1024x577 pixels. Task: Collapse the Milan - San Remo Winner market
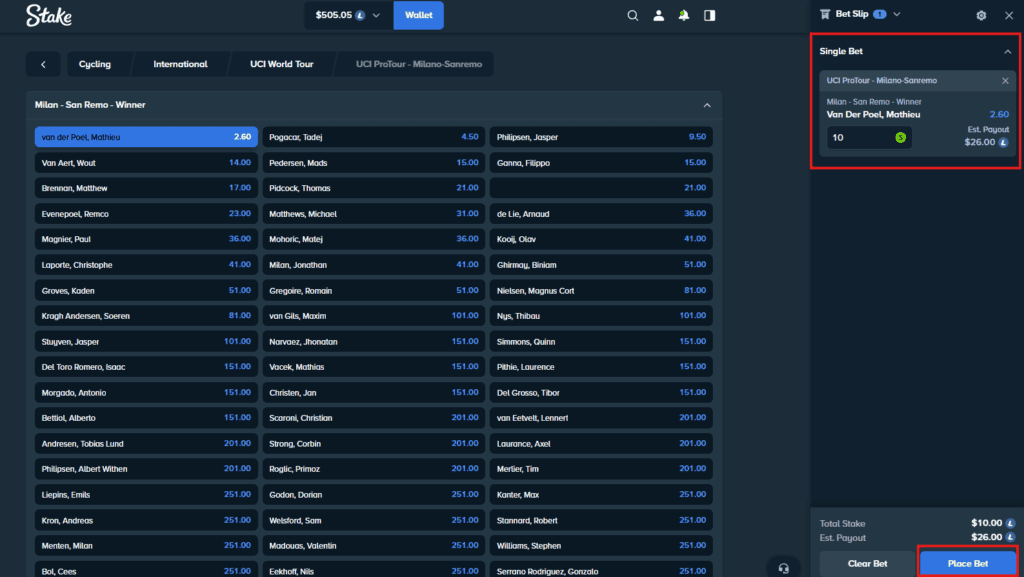(707, 104)
